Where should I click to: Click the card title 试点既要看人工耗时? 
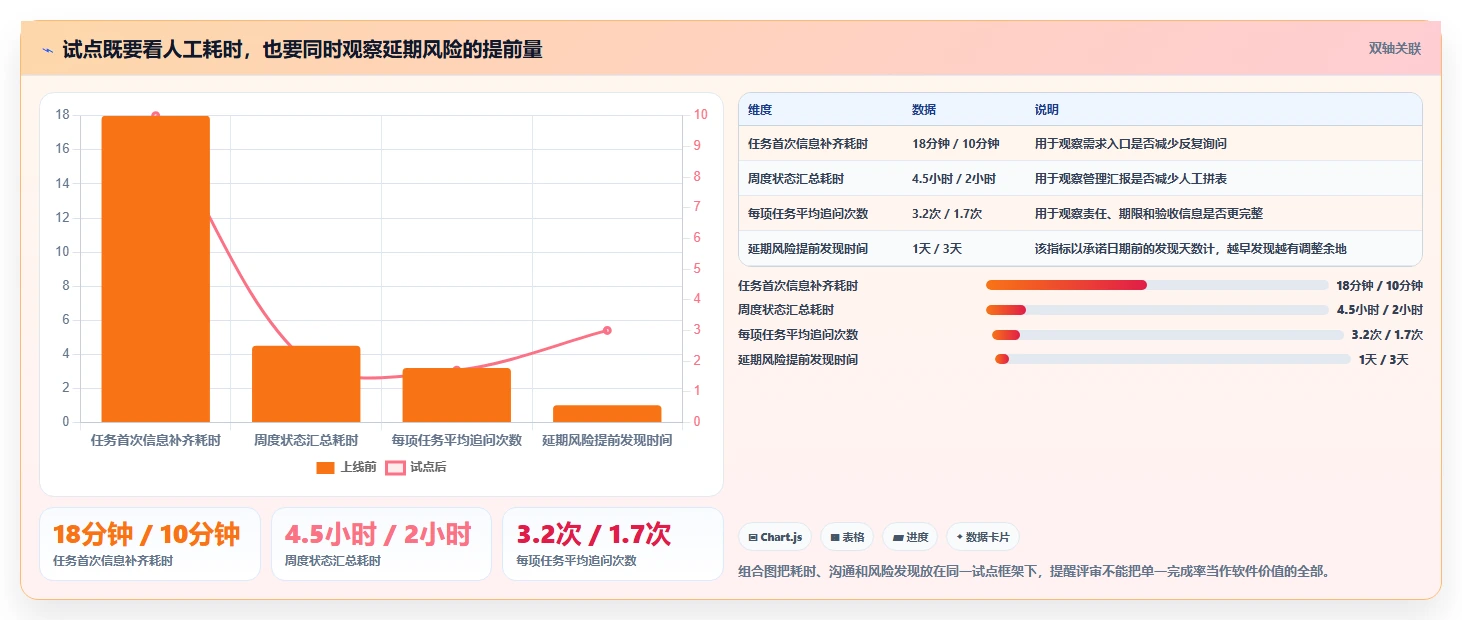(302, 49)
